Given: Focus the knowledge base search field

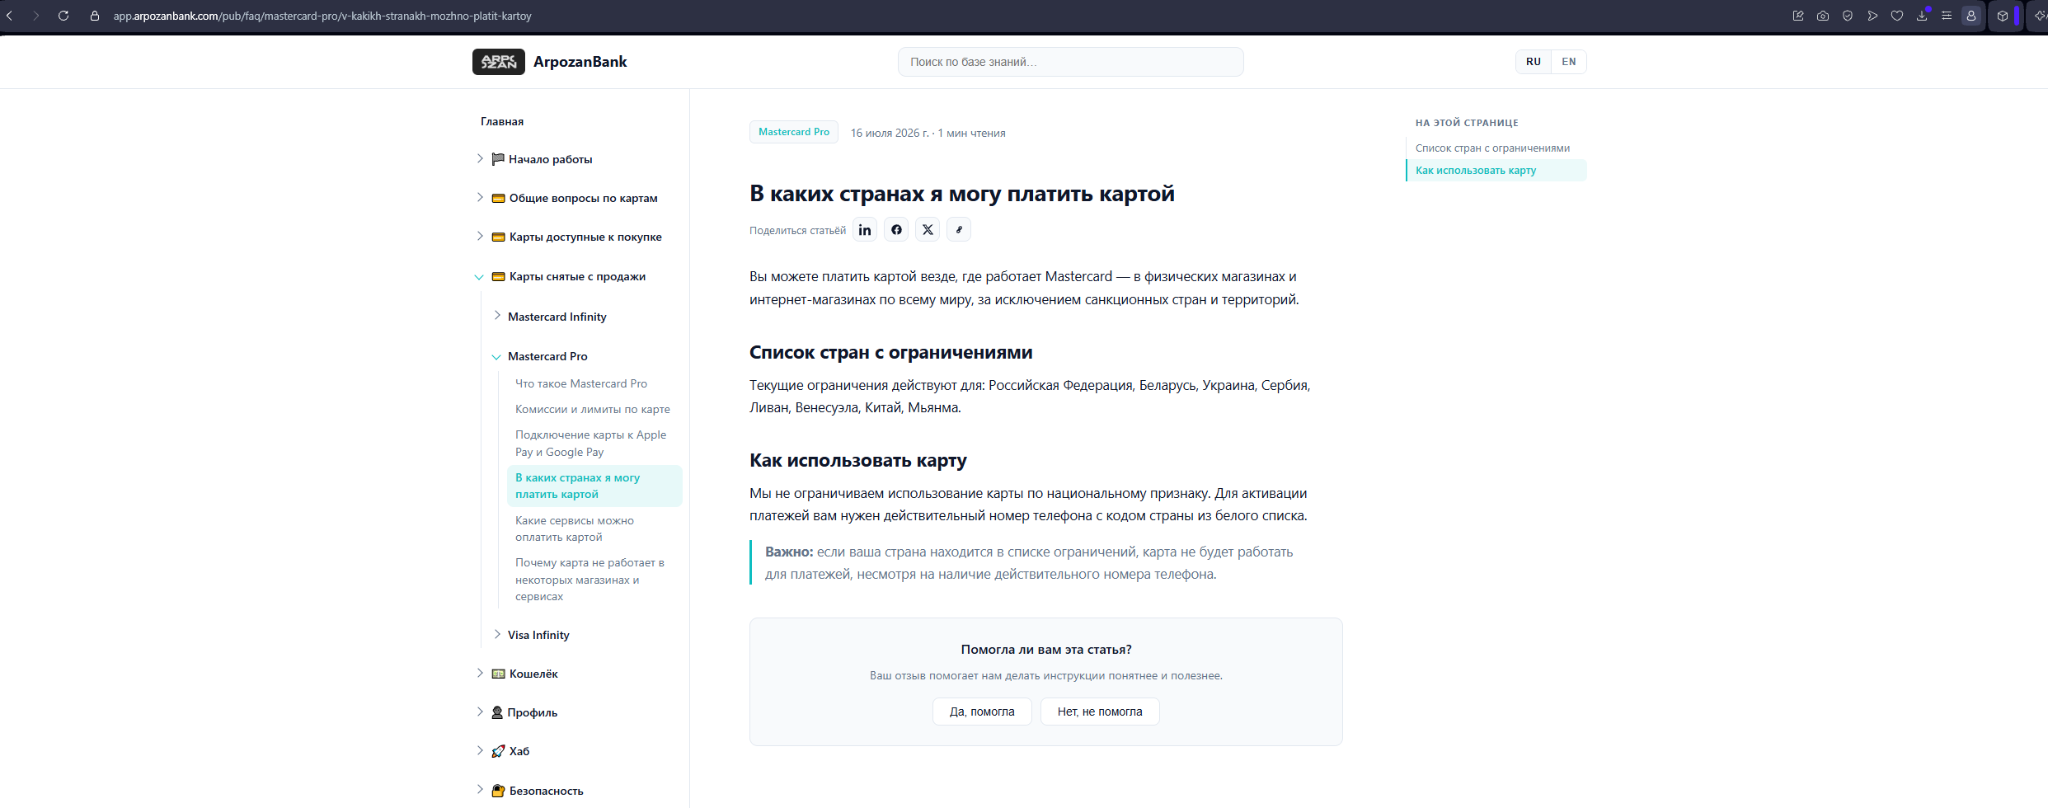Looking at the screenshot, I should point(1070,62).
